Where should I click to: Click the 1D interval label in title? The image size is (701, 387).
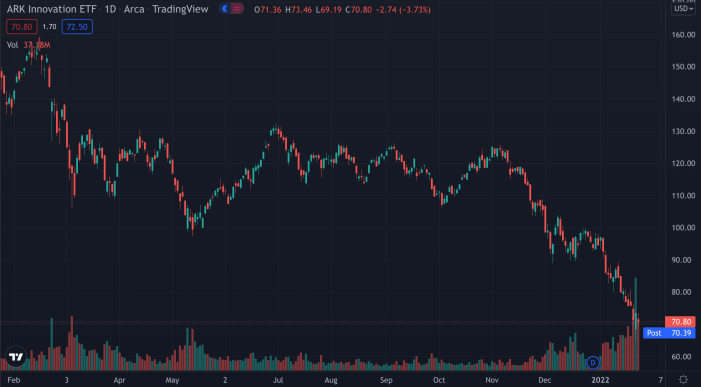pyautogui.click(x=110, y=9)
